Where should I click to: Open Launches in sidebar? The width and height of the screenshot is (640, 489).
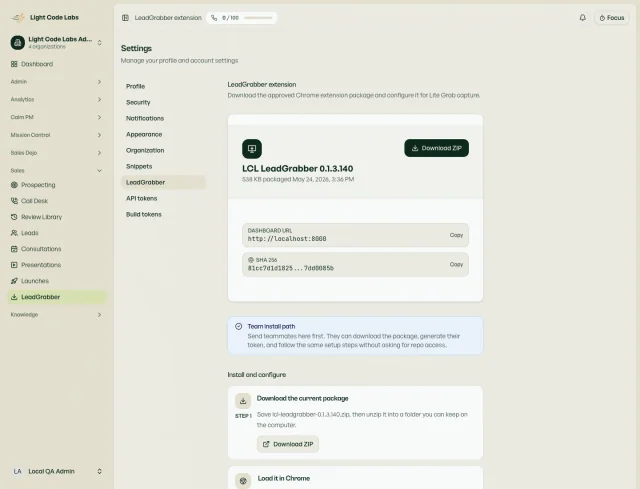click(56, 281)
